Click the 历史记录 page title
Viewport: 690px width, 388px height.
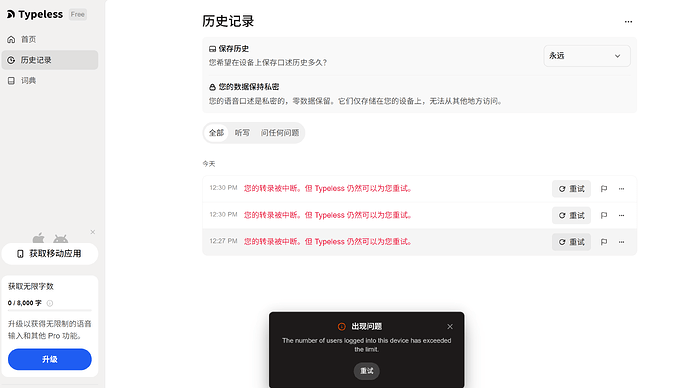[228, 21]
